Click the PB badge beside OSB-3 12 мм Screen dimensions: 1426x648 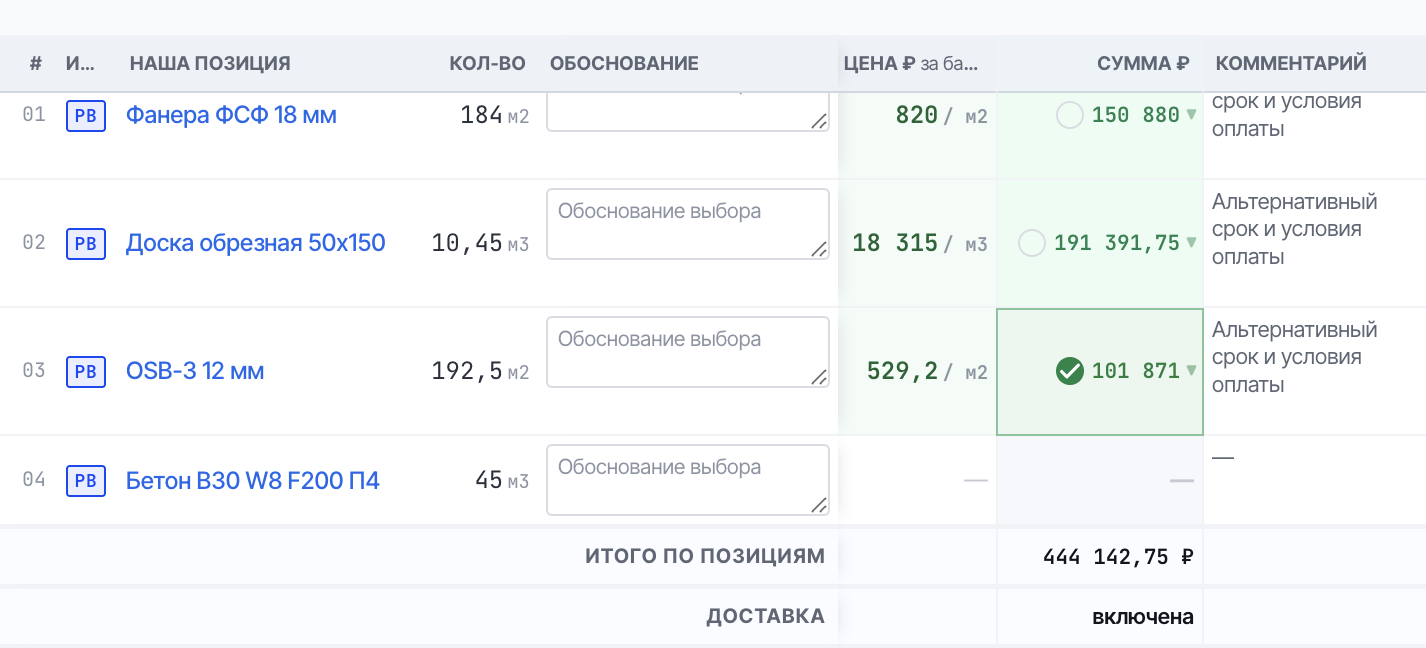[86, 371]
